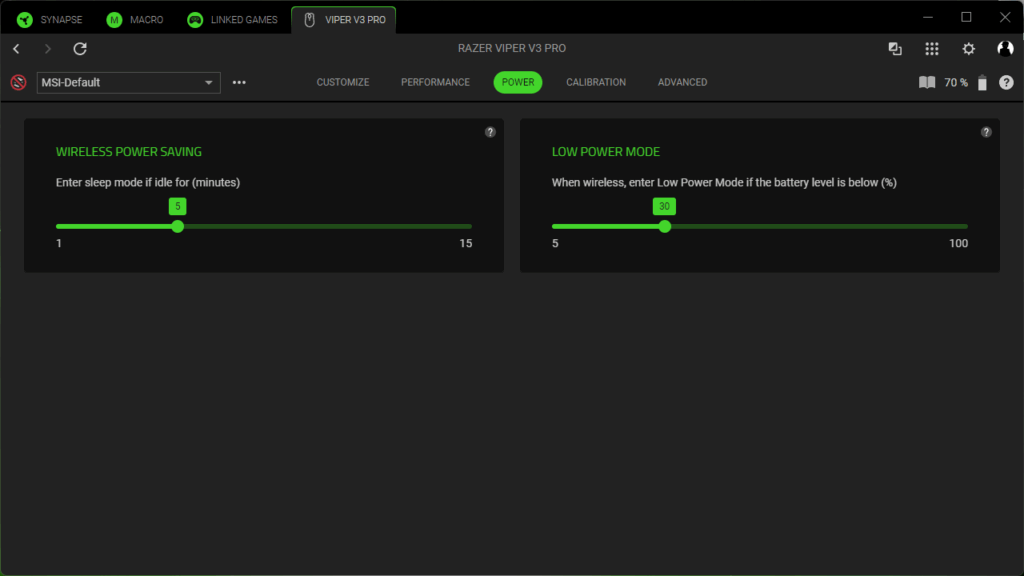
Task: Click the battery status icon
Action: [982, 83]
